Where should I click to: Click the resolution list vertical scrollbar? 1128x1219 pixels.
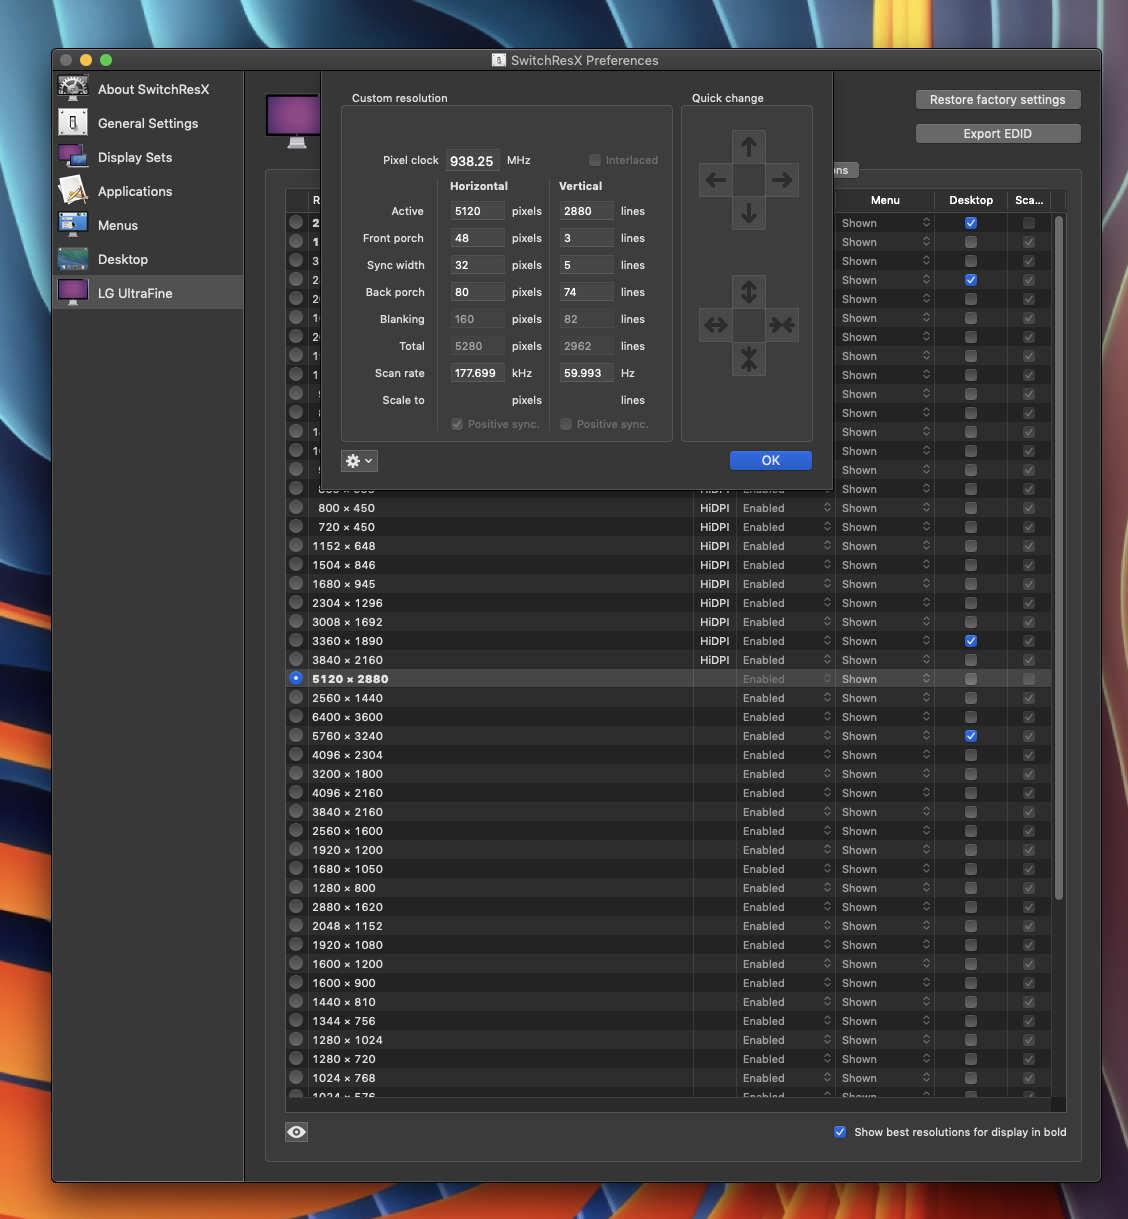point(1059,560)
